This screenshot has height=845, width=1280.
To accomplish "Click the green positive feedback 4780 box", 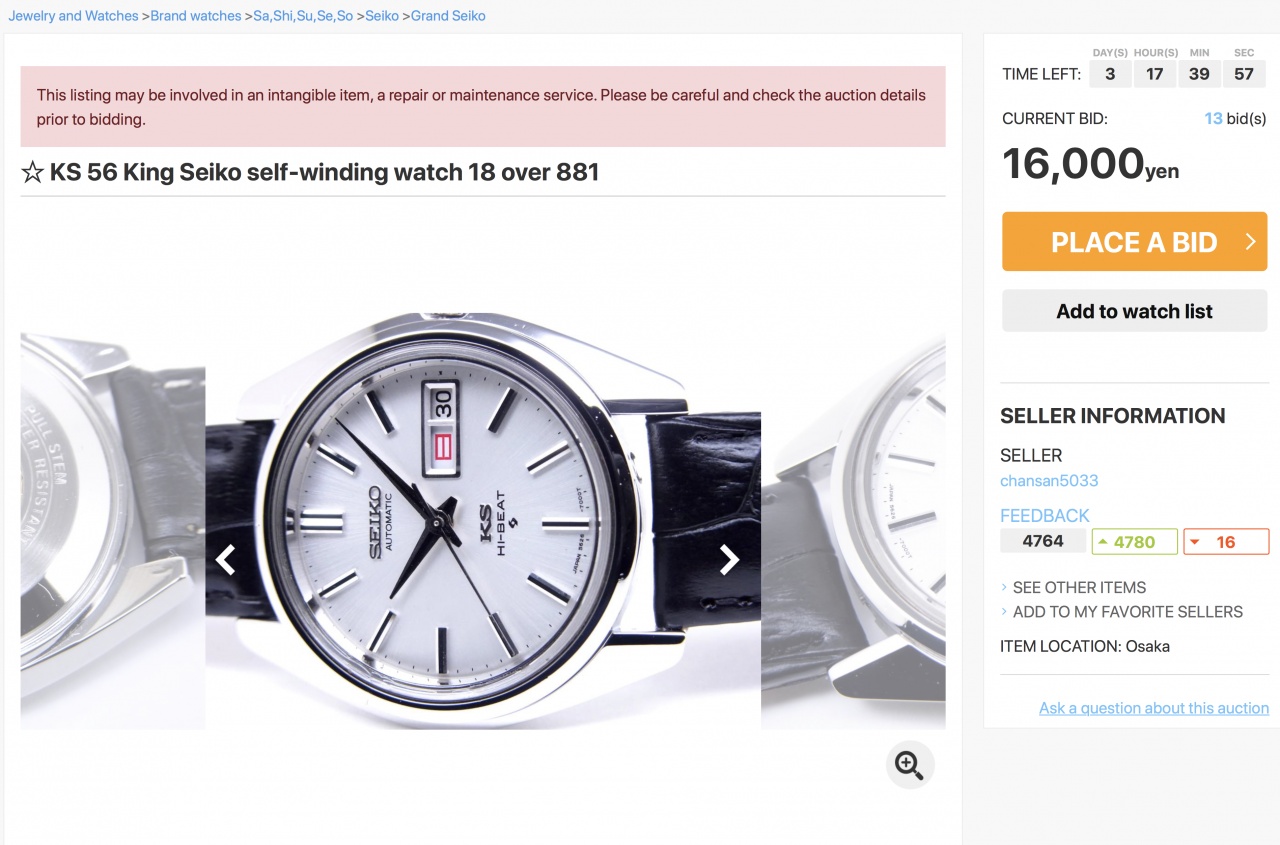I will [1134, 542].
